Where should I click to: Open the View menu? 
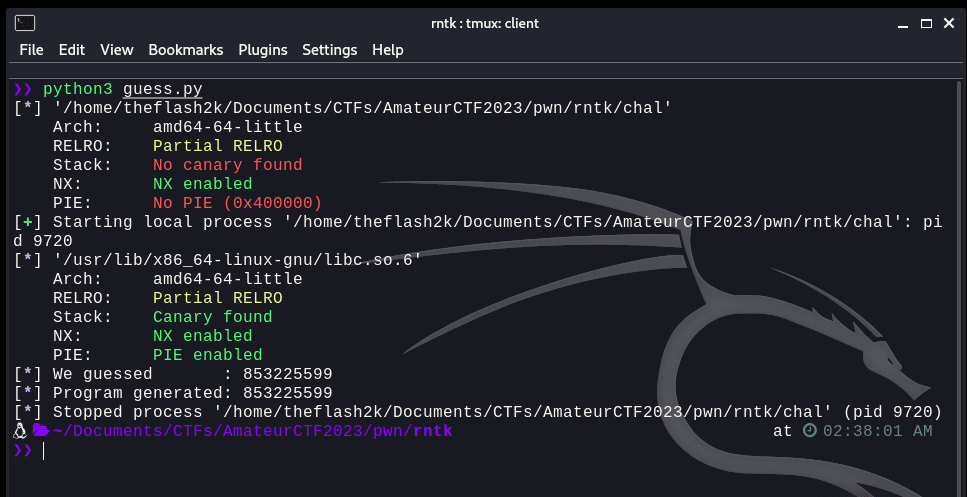[x=117, y=49]
